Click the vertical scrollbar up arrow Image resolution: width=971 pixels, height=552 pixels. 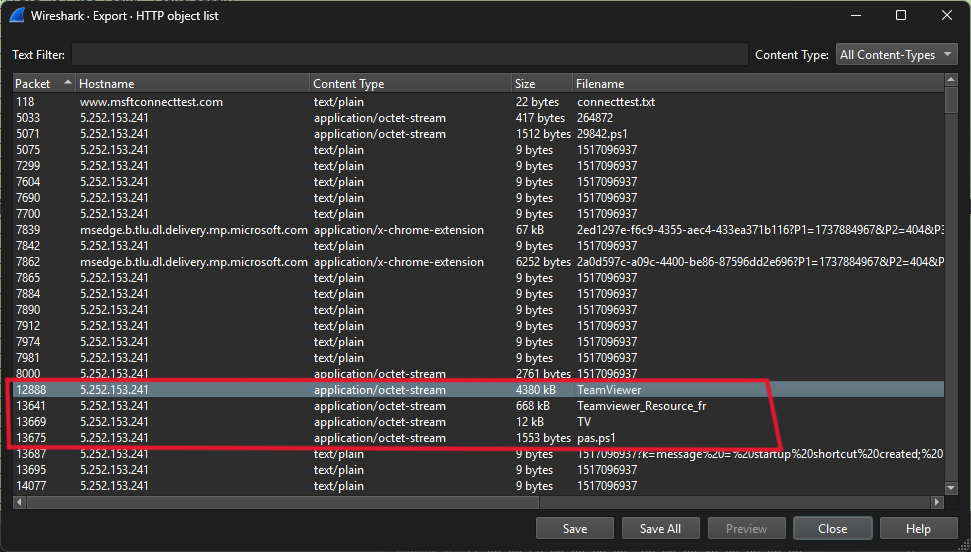tap(951, 83)
